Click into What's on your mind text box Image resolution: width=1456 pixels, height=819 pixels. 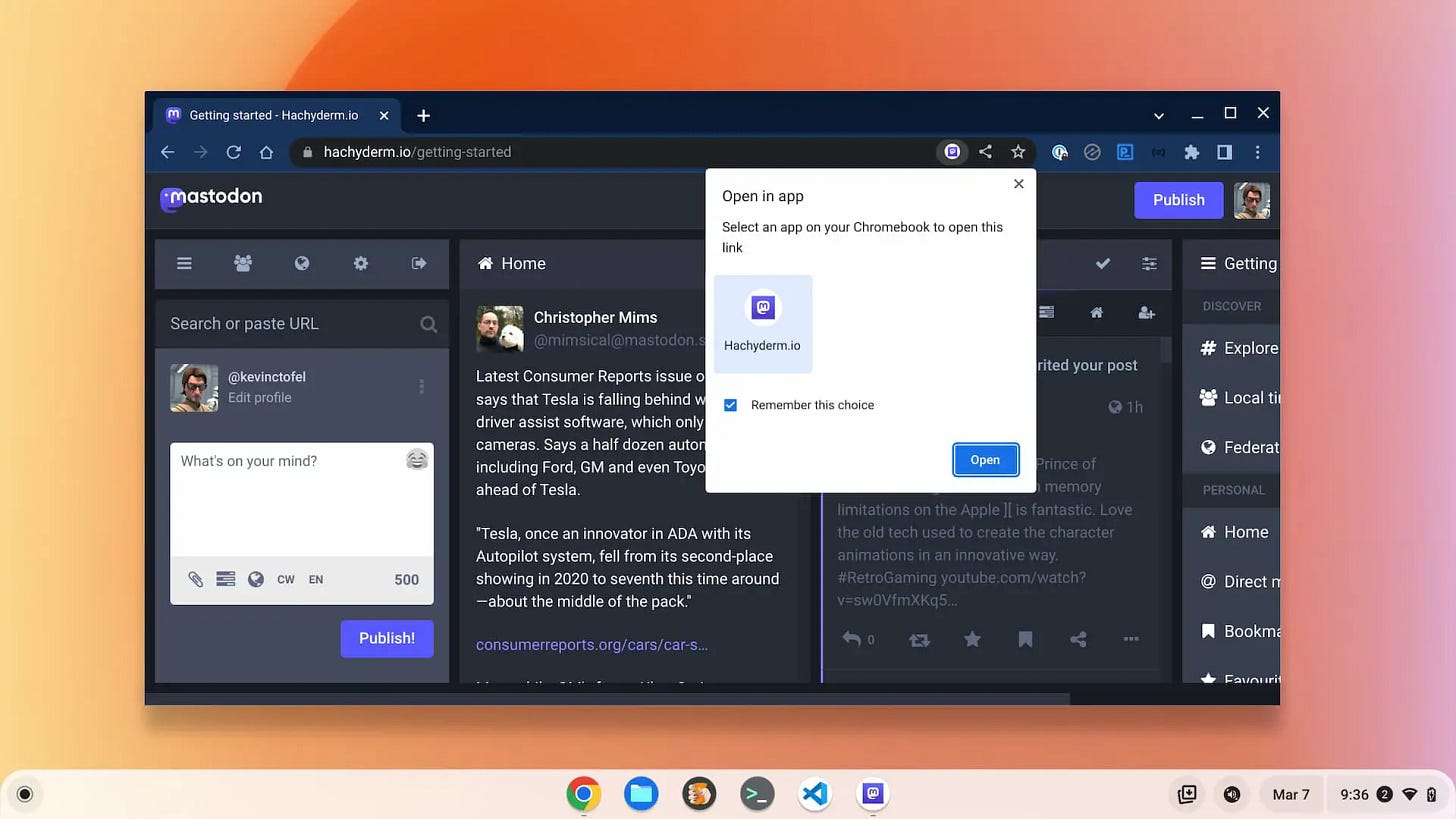pyautogui.click(x=302, y=500)
